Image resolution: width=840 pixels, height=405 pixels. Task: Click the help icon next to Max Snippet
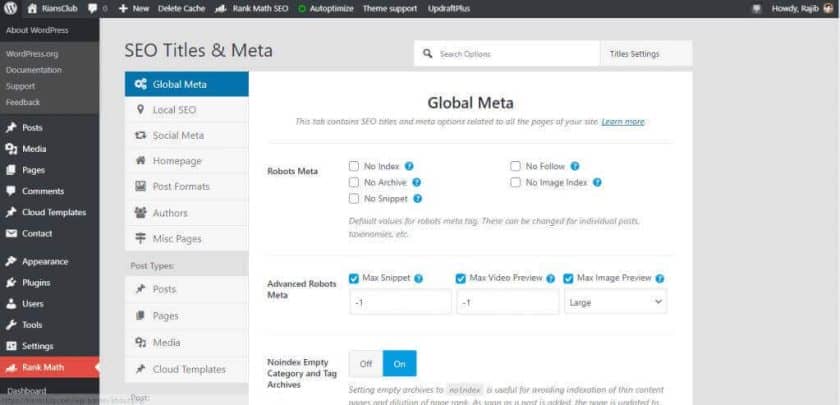(418, 279)
